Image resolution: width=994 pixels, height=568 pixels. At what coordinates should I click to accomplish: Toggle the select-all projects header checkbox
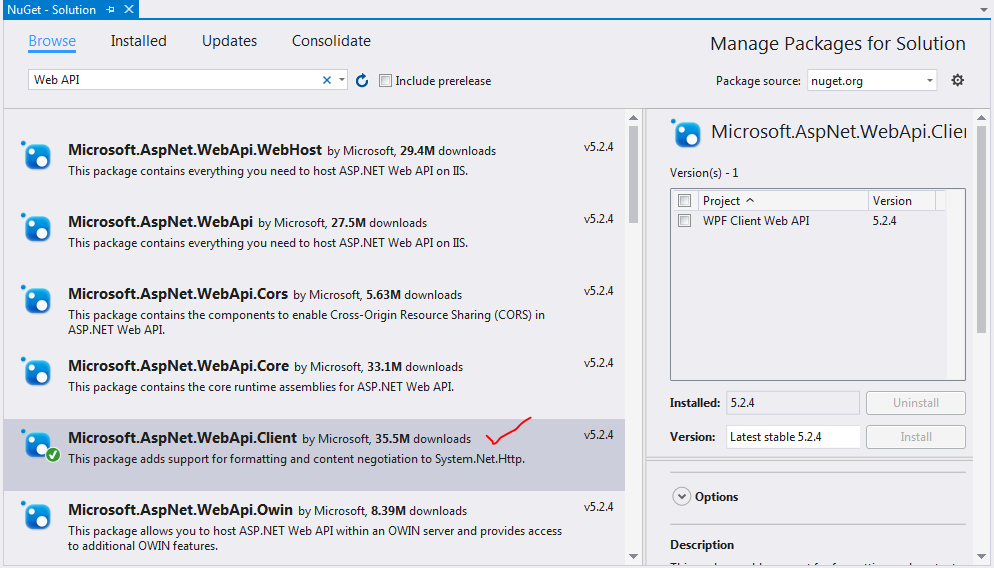685,201
